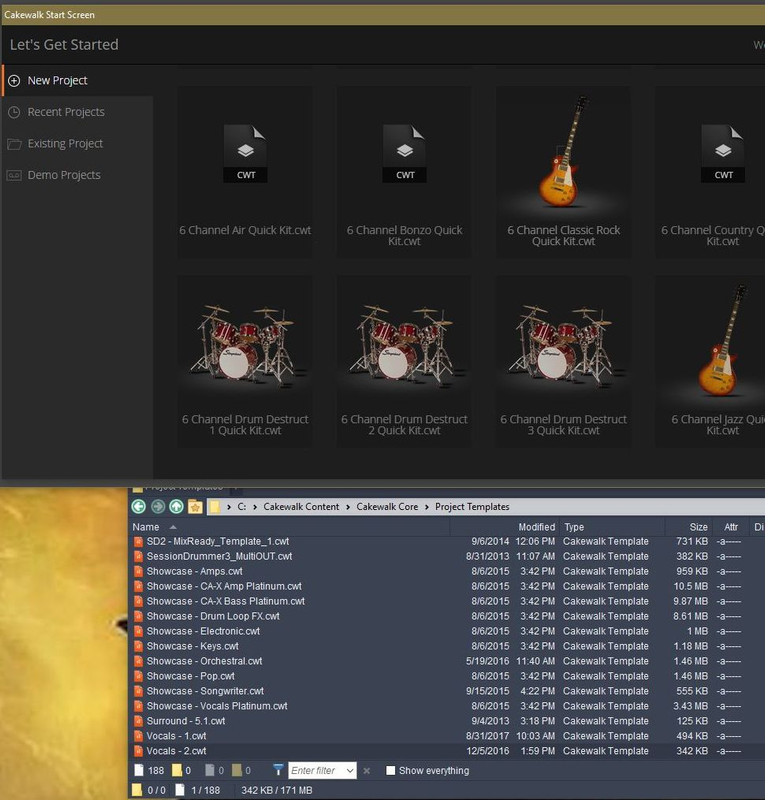Expand the chevron after Cakewalk Core
This screenshot has width=765, height=800.
pyautogui.click(x=426, y=507)
